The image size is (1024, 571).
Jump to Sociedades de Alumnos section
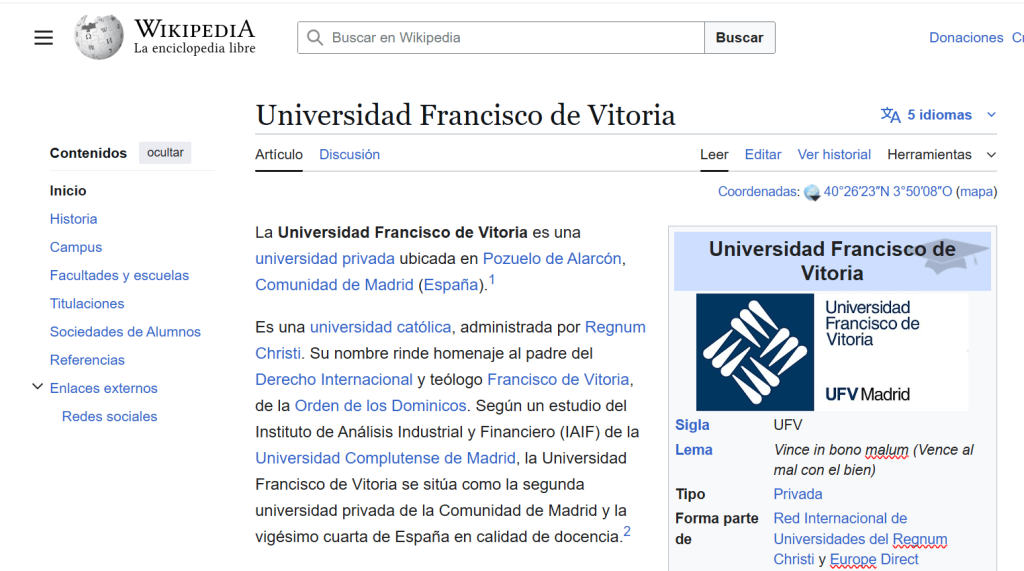(x=125, y=331)
